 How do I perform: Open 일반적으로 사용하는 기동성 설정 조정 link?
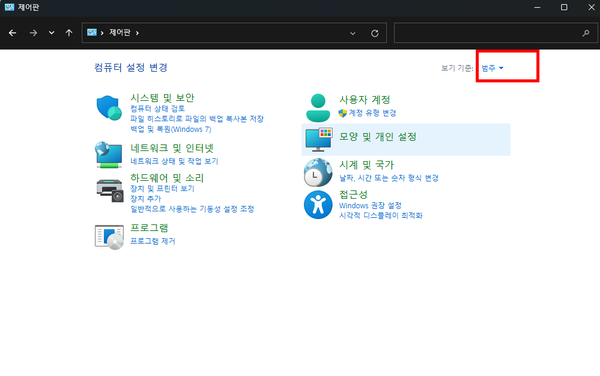coord(192,209)
